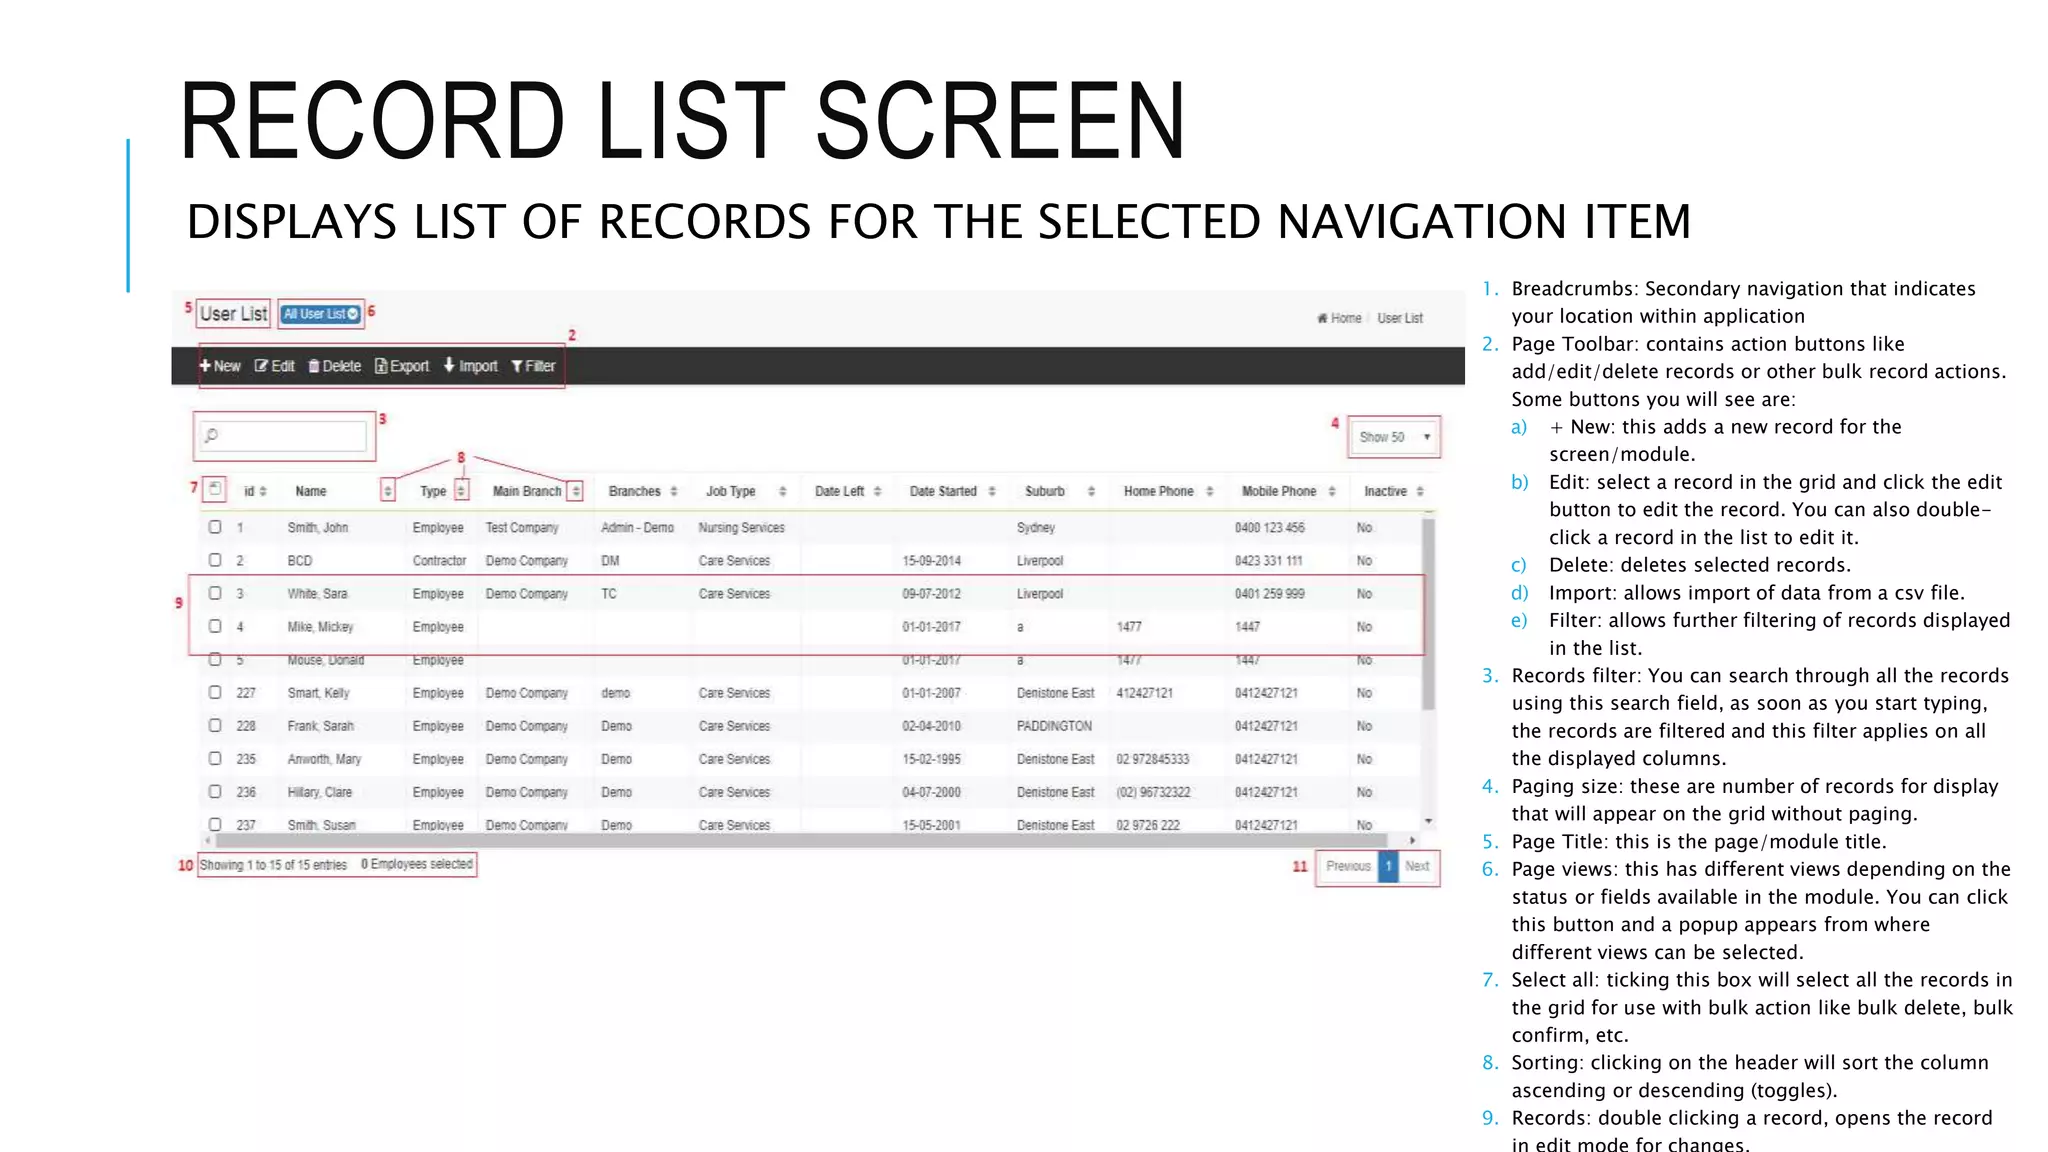Image resolution: width=2048 pixels, height=1152 pixels.
Task: Click the Next page button
Action: click(x=1417, y=866)
